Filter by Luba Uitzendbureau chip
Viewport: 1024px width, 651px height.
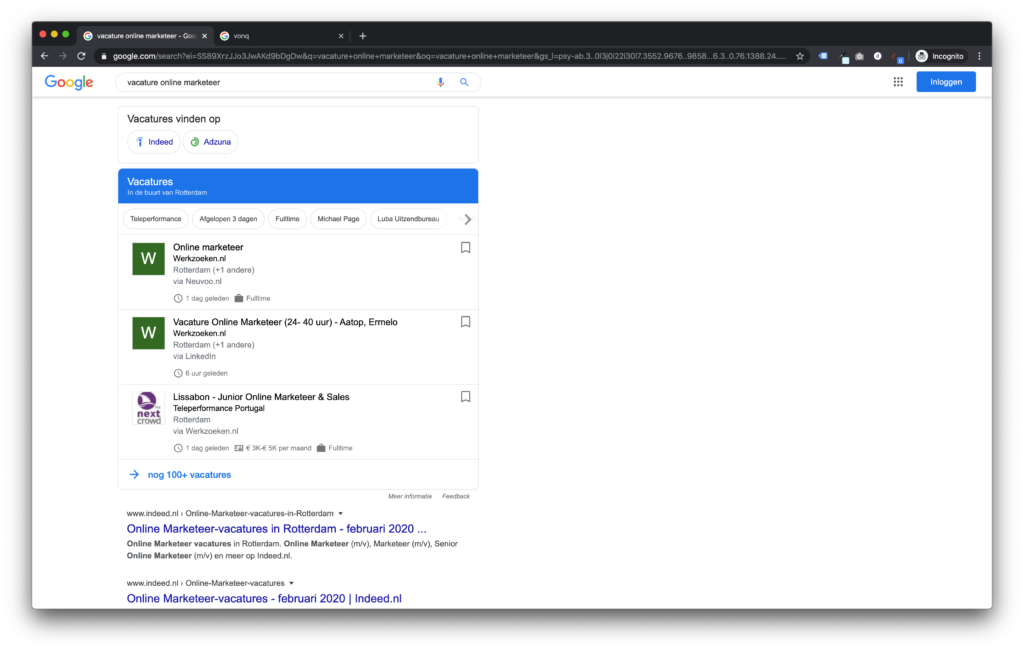(408, 219)
